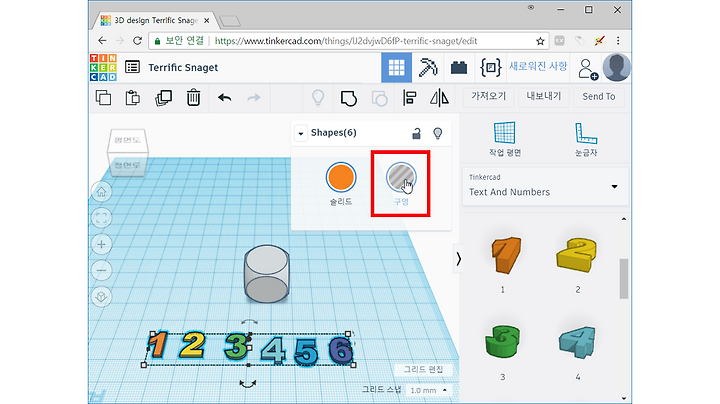
Task: Click the view cube top face
Action: pyautogui.click(x=128, y=140)
